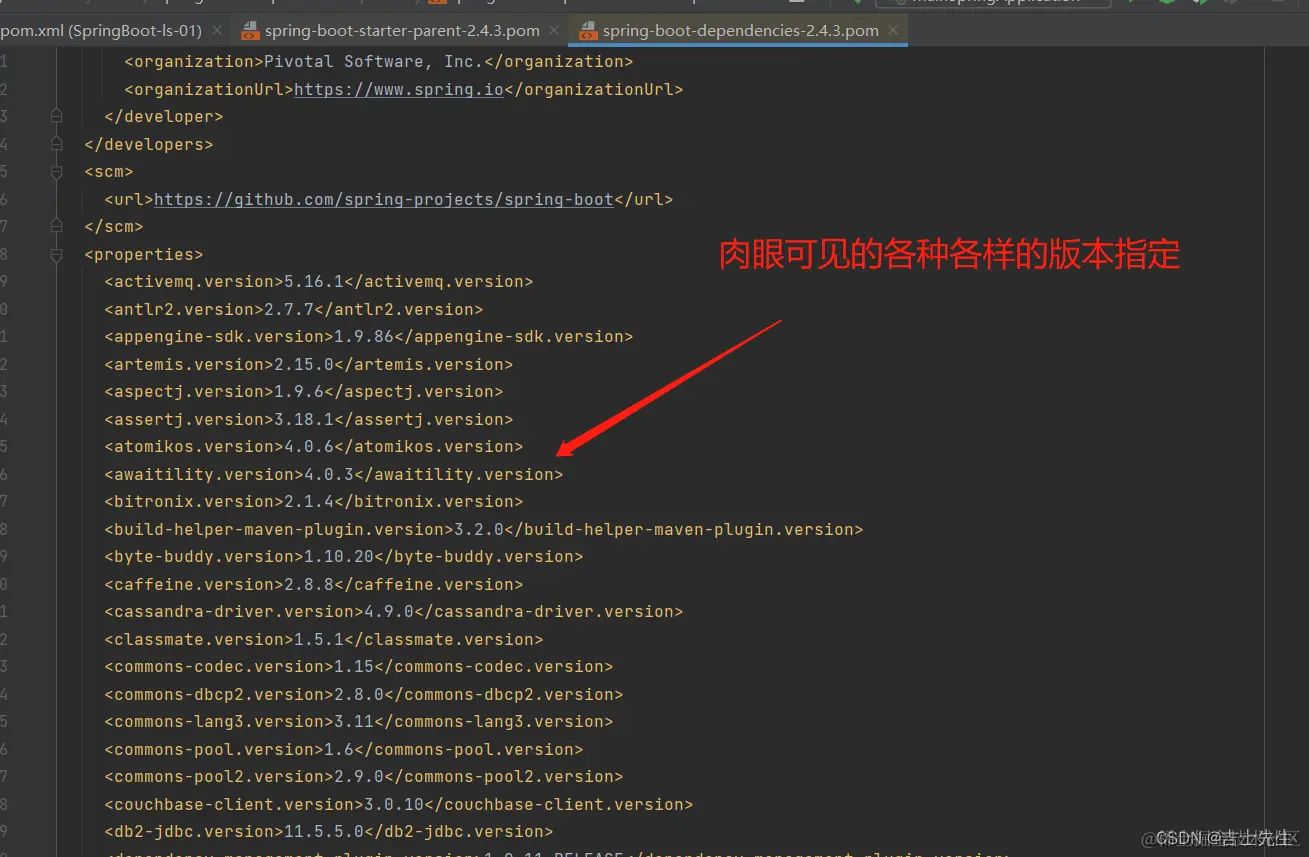Screen dimensions: 1309x857
Task: Click the db2-jdbc.version 11.5.5.0 line
Action: pyautogui.click(x=328, y=831)
